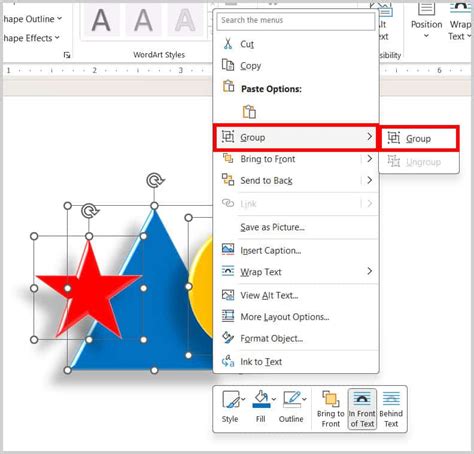Open the Outline dropdown arrow in mini toolbar
The image size is (474, 454).
tap(304, 399)
